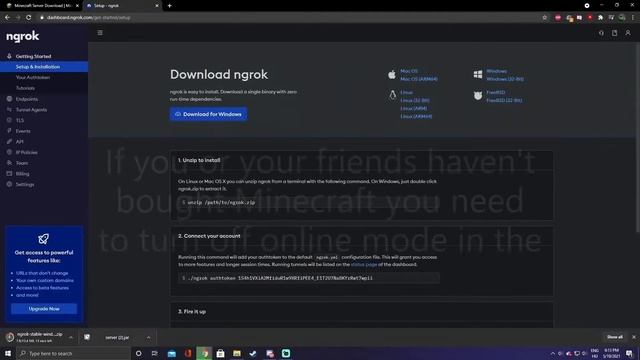640x360 pixels.
Task: Show hidden system tray icons chevron
Action: tap(553, 353)
